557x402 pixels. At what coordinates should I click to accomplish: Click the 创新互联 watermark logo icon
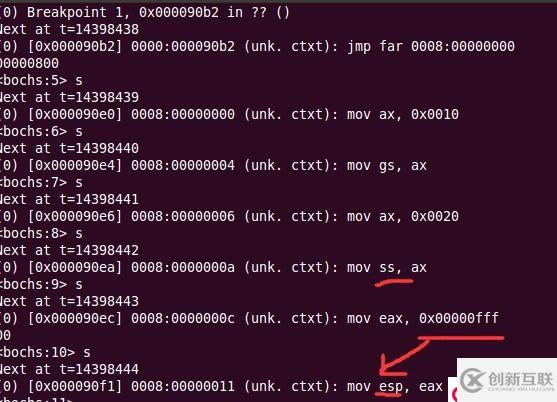point(472,380)
